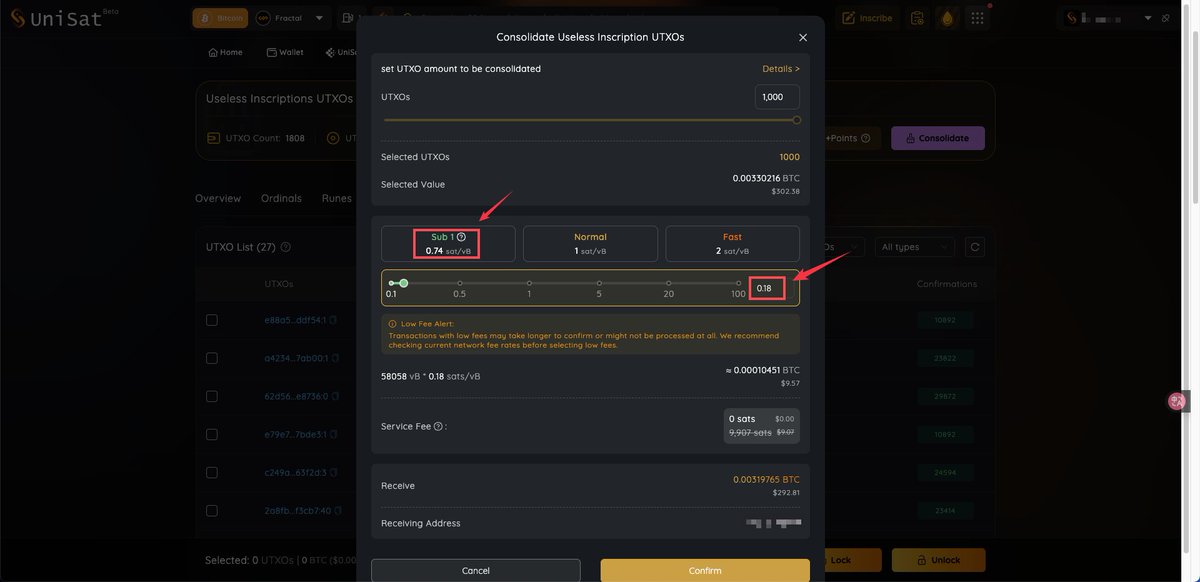Viewport: 1200px width, 582px height.
Task: Click the Cancel button
Action: point(476,571)
